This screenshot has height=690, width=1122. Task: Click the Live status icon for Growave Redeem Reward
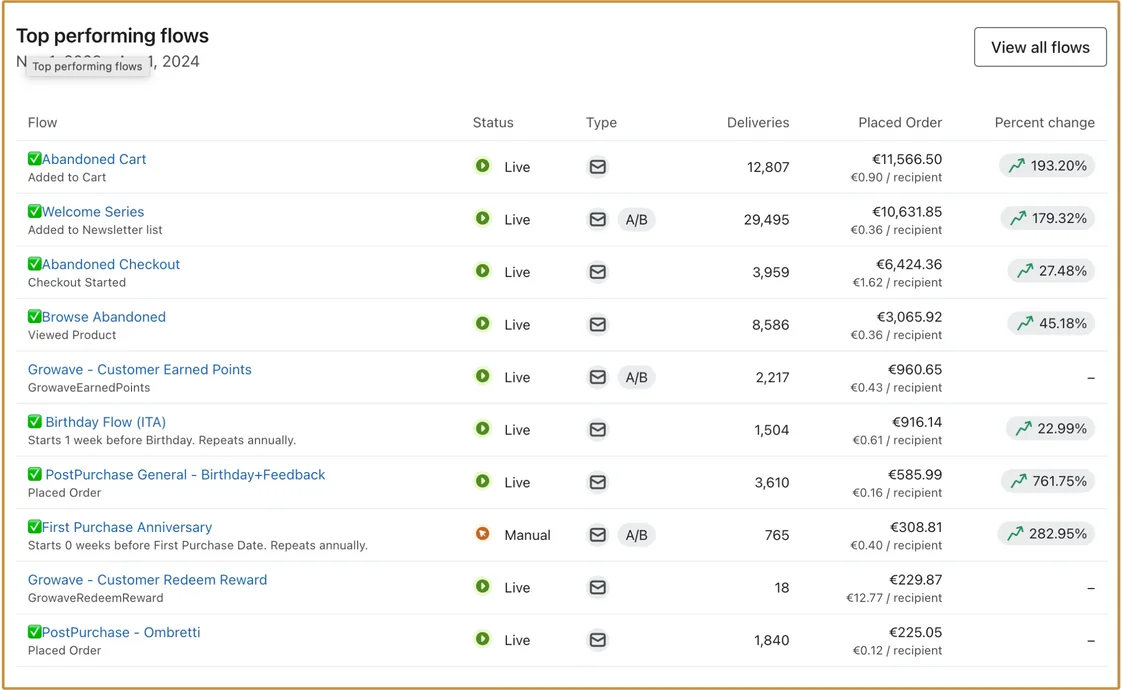pos(483,586)
